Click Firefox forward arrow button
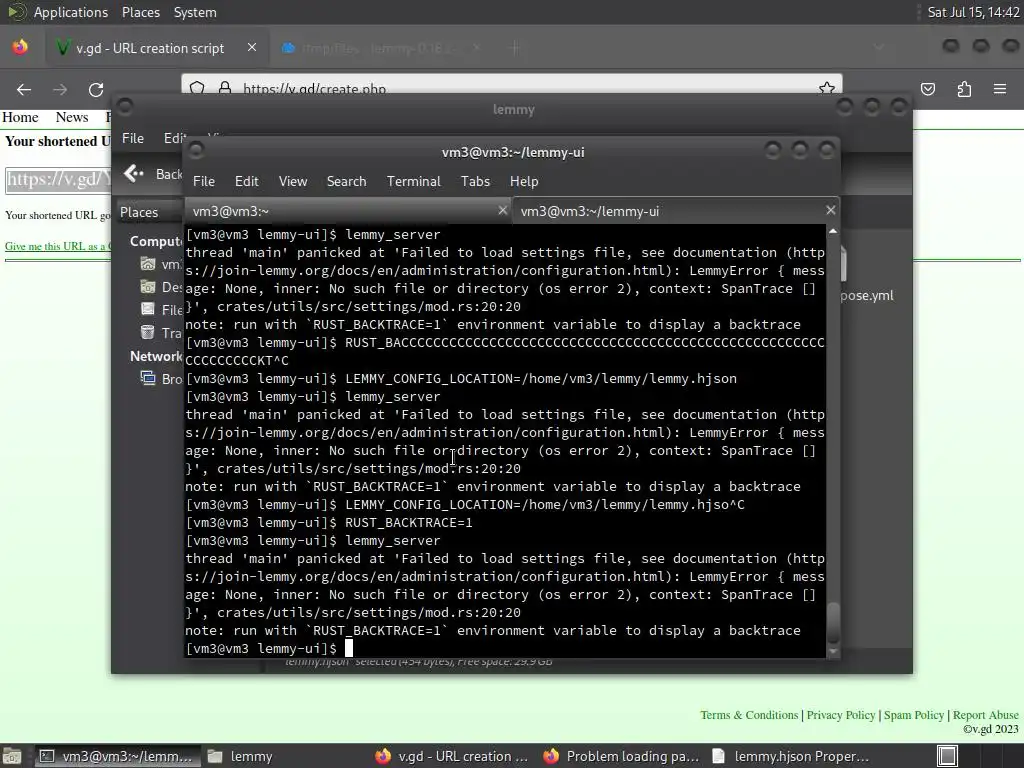The height and width of the screenshot is (768, 1024). tap(60, 89)
